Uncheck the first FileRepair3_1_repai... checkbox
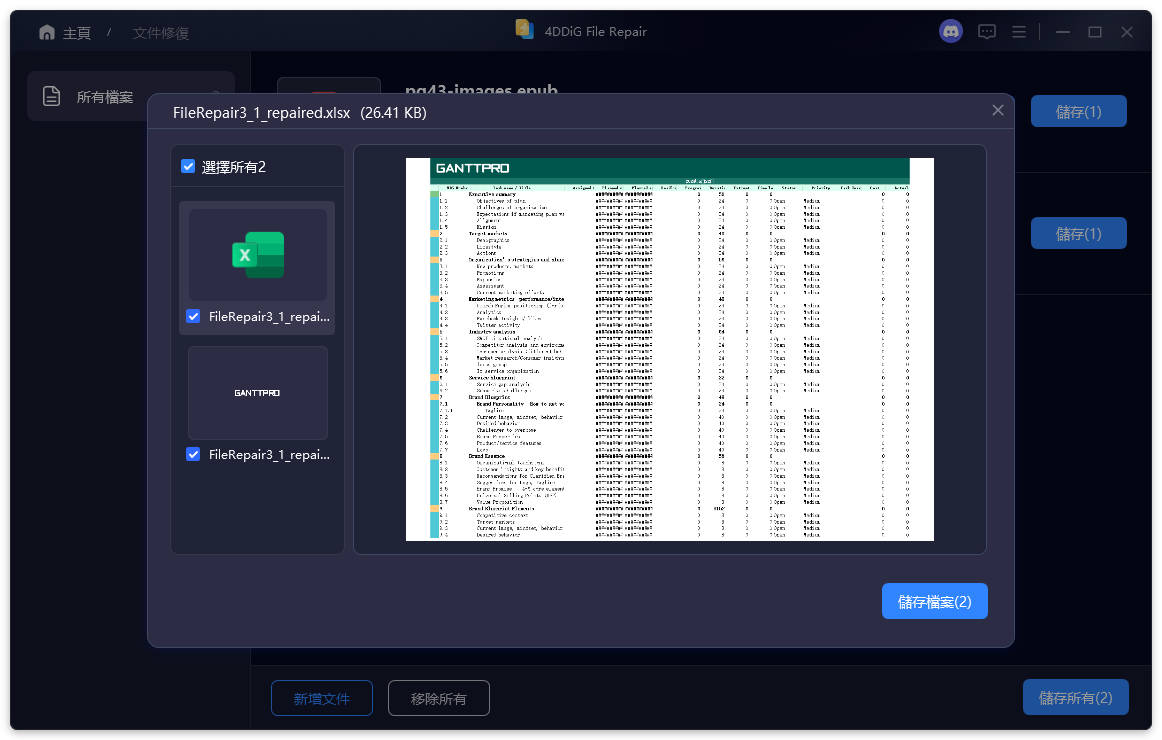1162x740 pixels. (x=192, y=316)
